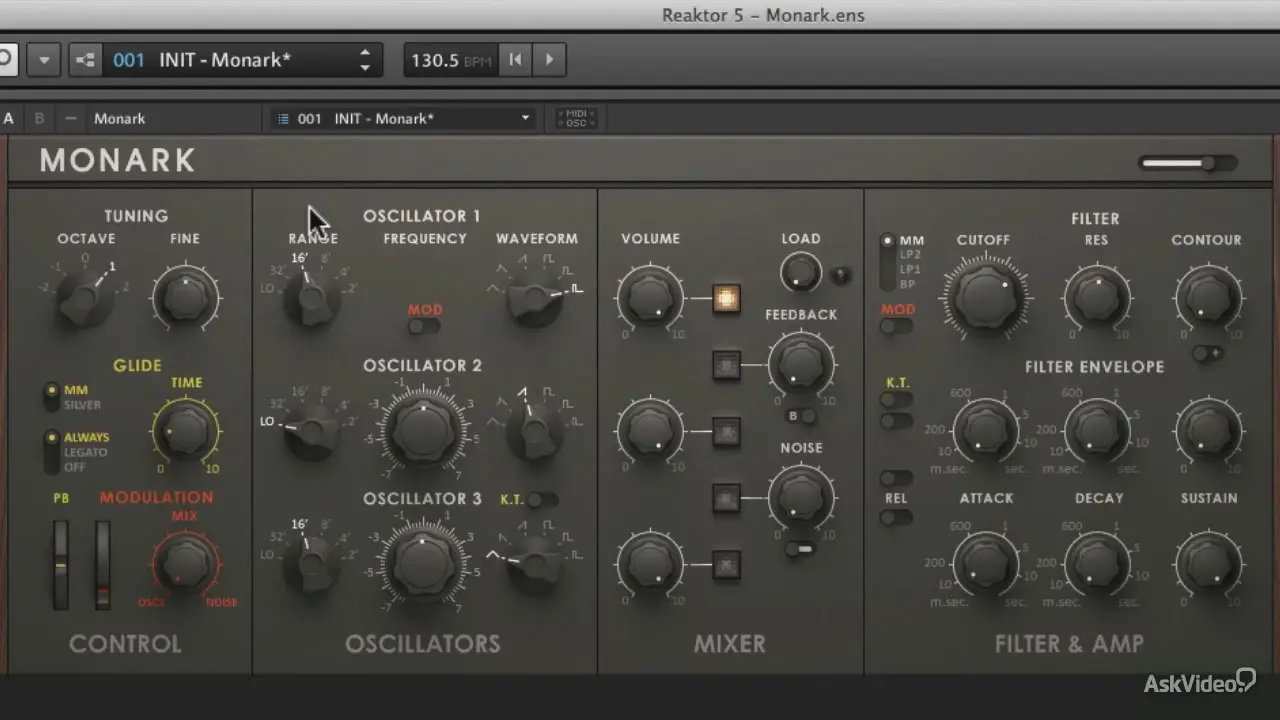Click the Oscillator 2 Volume knob
Viewport: 1280px width, 720px height.
click(x=650, y=431)
